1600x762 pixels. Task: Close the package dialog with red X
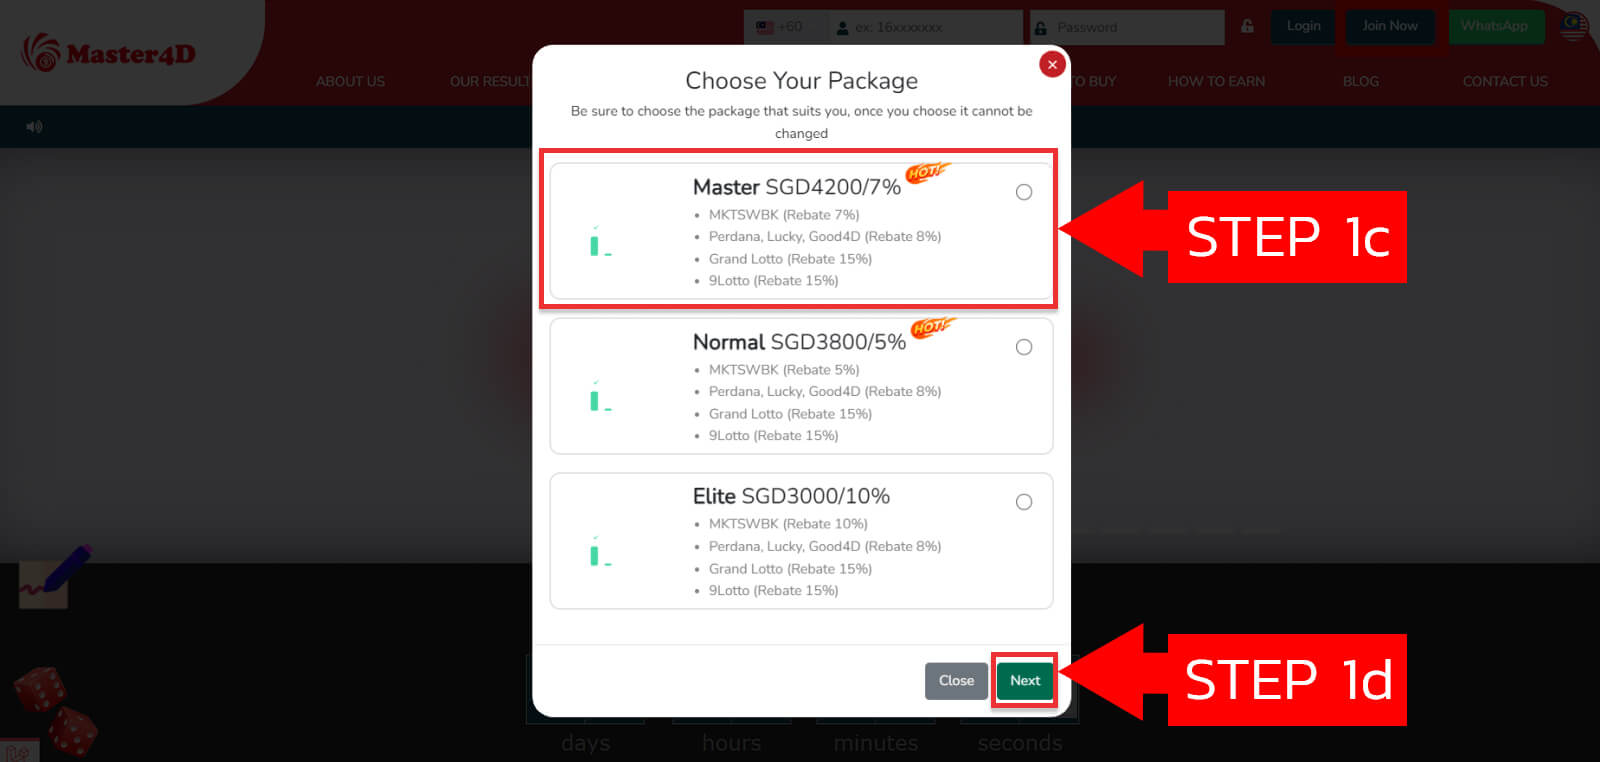pos(1052,64)
